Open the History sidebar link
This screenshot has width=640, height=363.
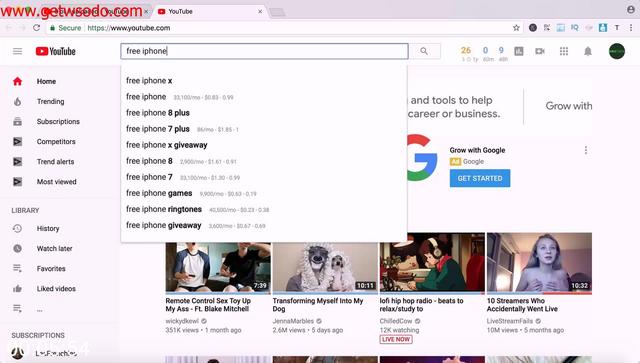(48, 228)
